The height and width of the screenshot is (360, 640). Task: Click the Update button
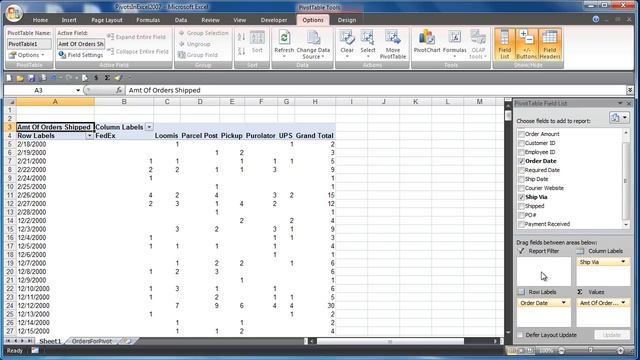[x=611, y=335]
